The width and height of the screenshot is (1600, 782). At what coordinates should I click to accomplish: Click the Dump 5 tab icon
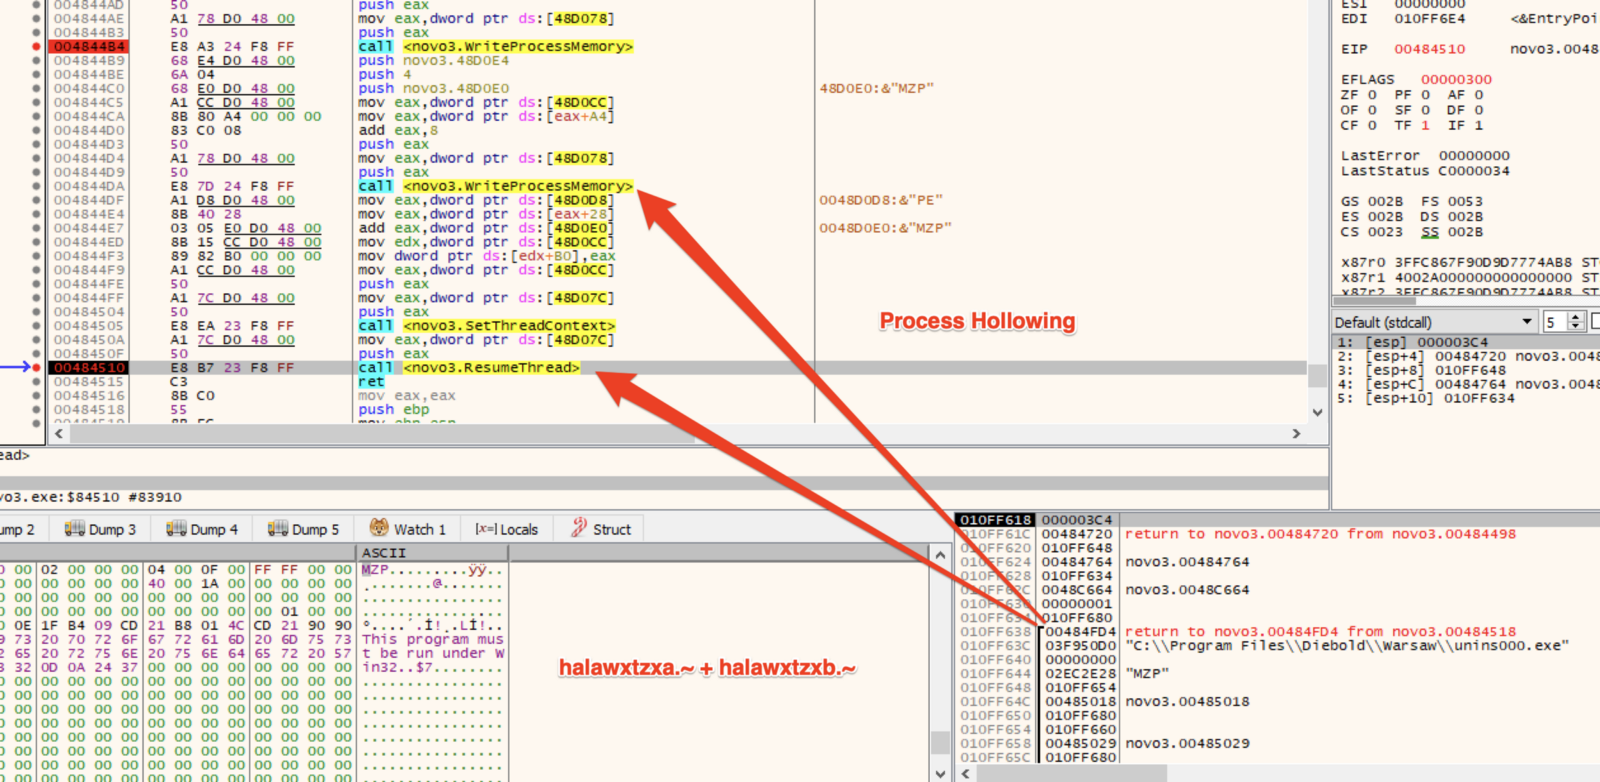pos(278,529)
